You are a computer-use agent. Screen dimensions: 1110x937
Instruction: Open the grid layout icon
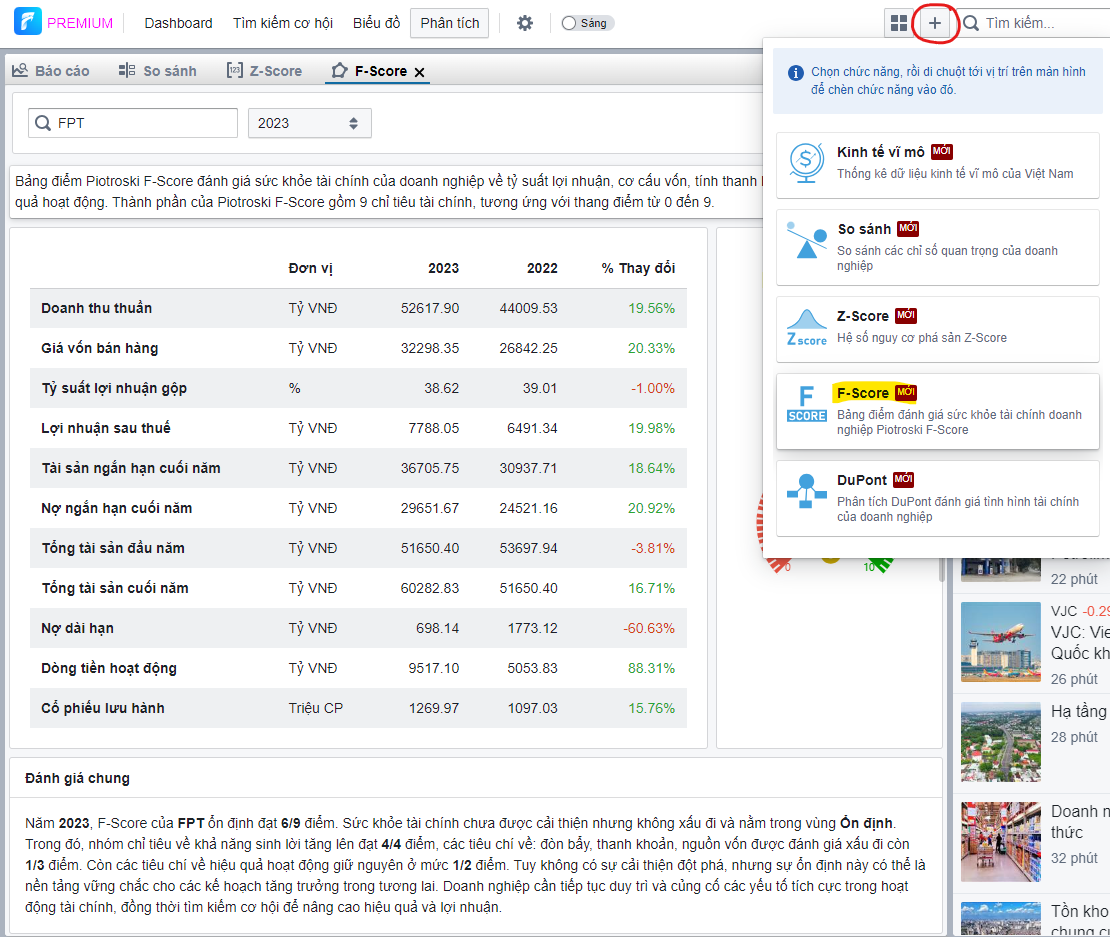click(898, 23)
